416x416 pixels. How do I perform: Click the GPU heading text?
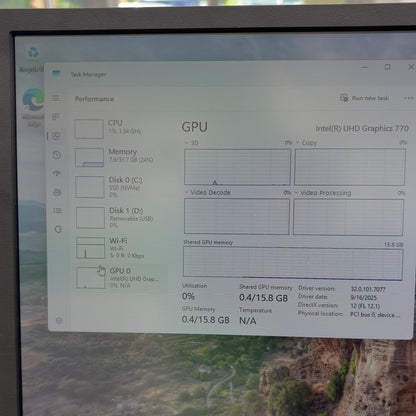(195, 127)
